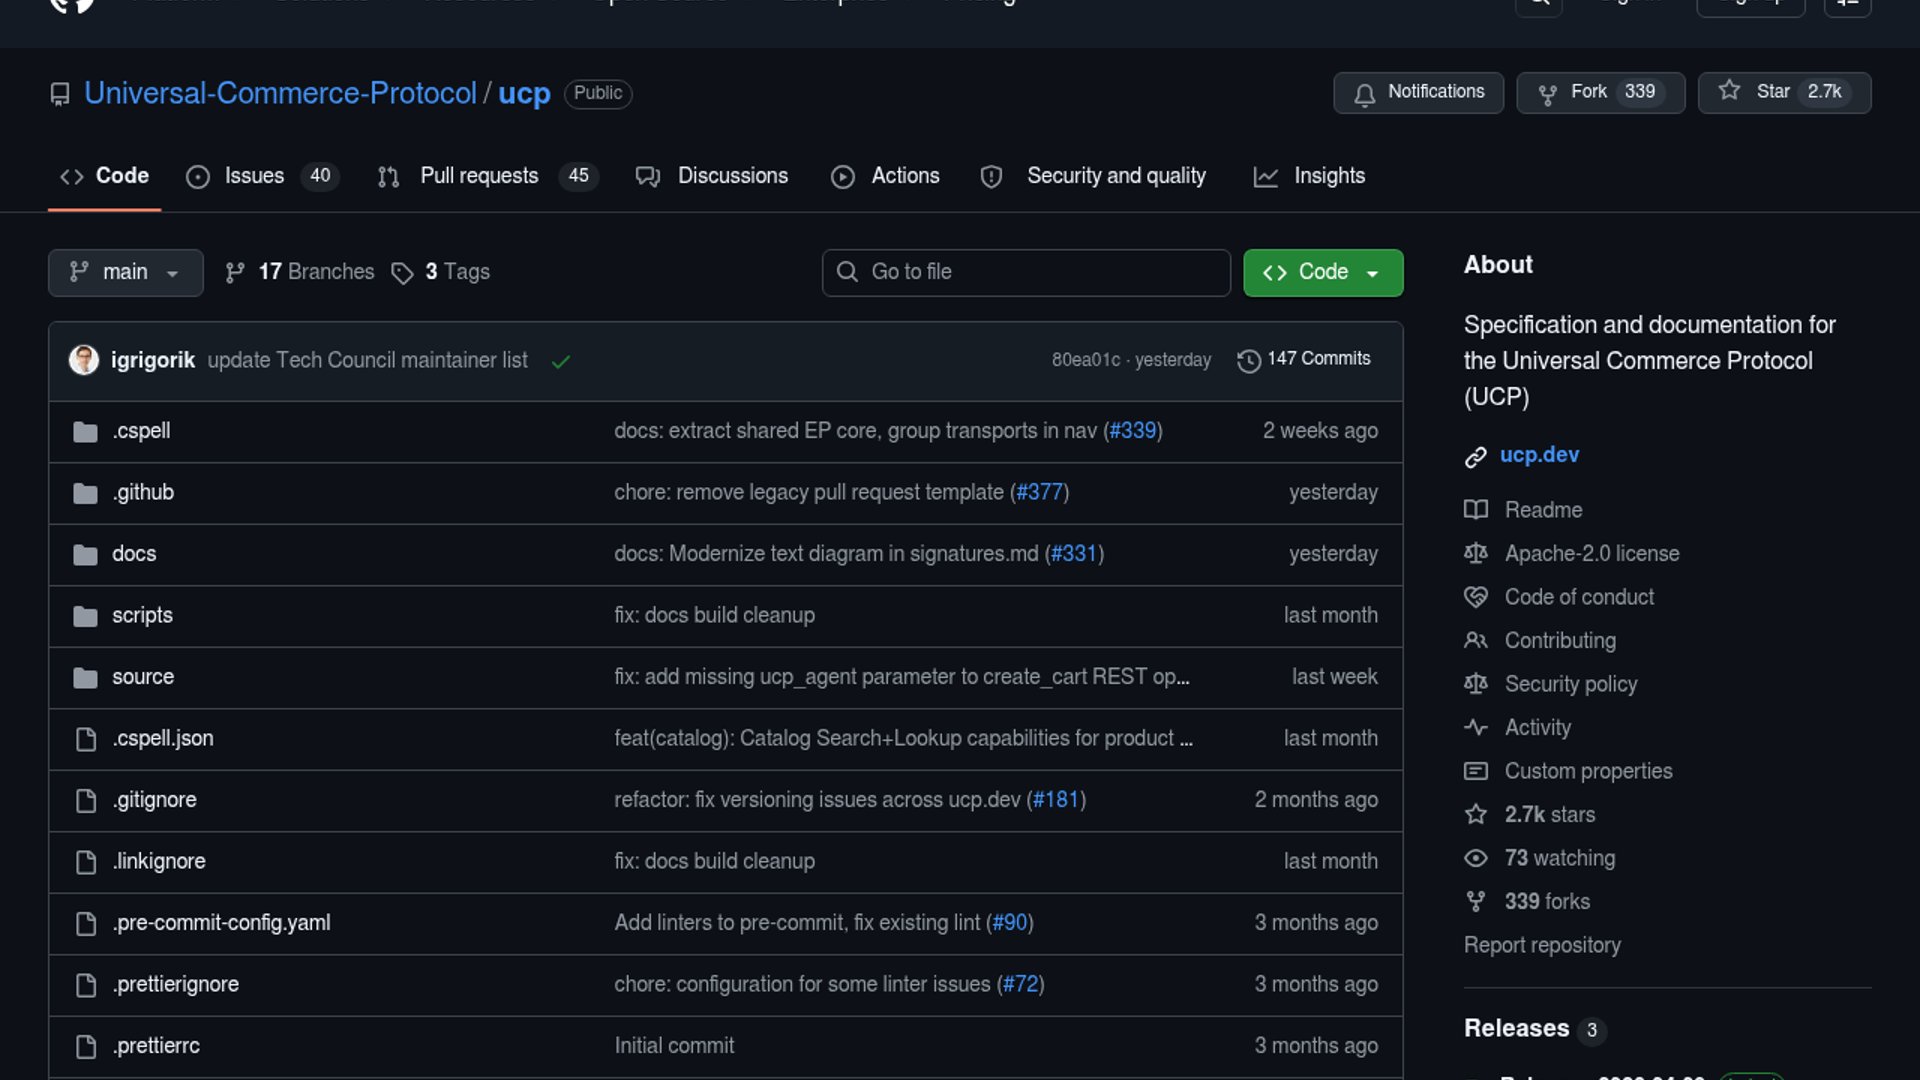The width and height of the screenshot is (1920, 1080).
Task: Click the Readme book icon
Action: 1475,510
